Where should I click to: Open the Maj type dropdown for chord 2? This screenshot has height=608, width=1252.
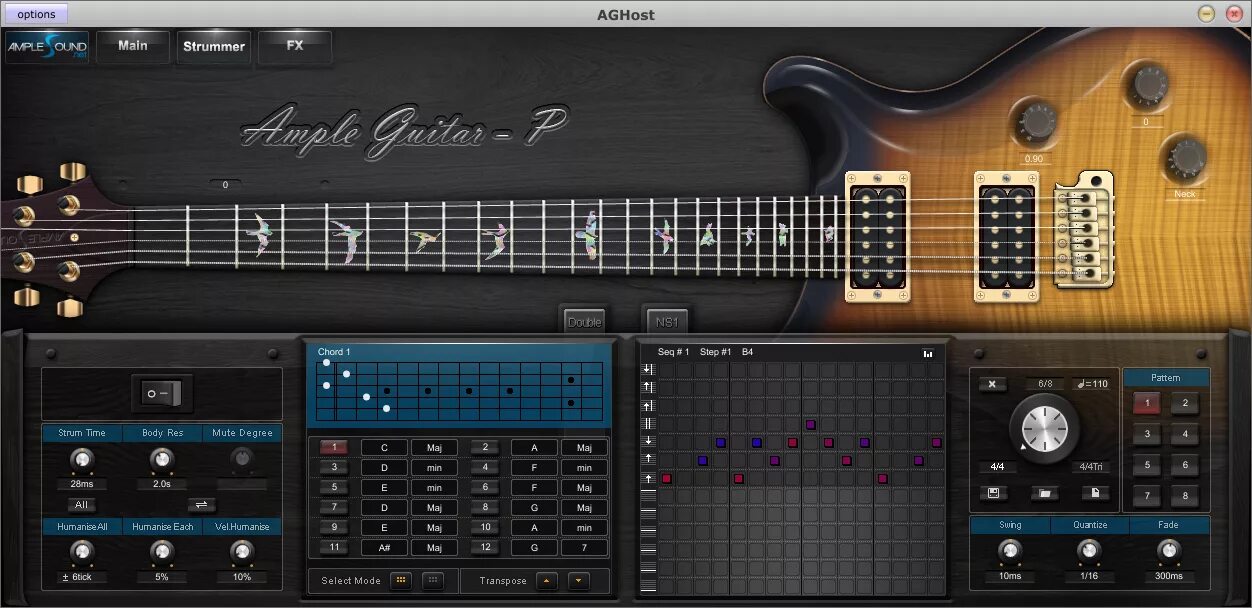[584, 448]
